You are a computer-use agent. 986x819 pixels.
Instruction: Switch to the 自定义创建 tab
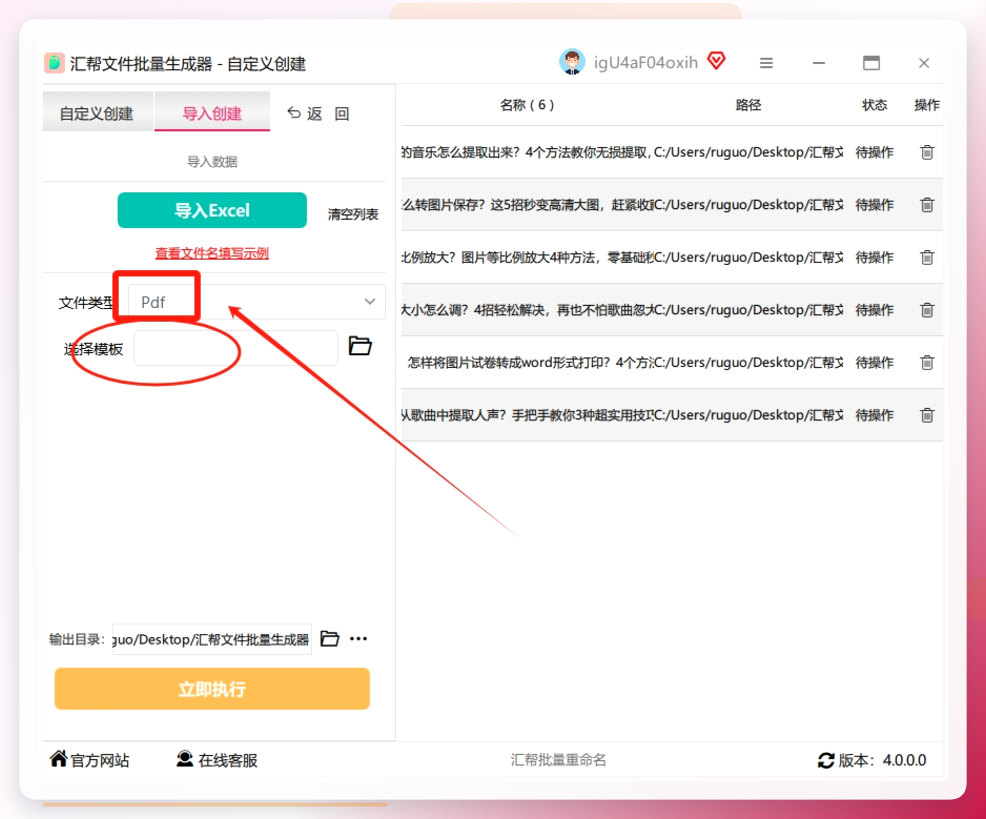tap(97, 113)
